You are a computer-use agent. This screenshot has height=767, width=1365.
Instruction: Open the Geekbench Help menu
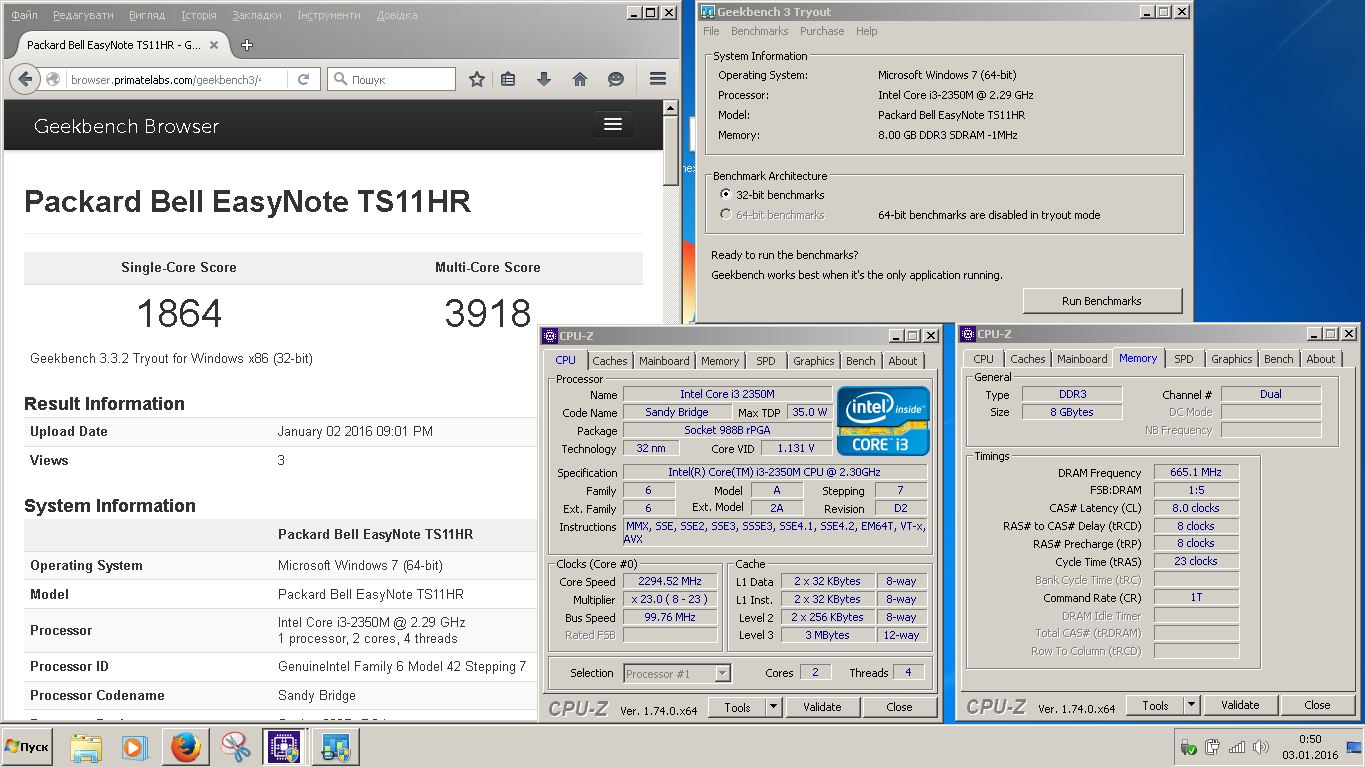click(866, 31)
